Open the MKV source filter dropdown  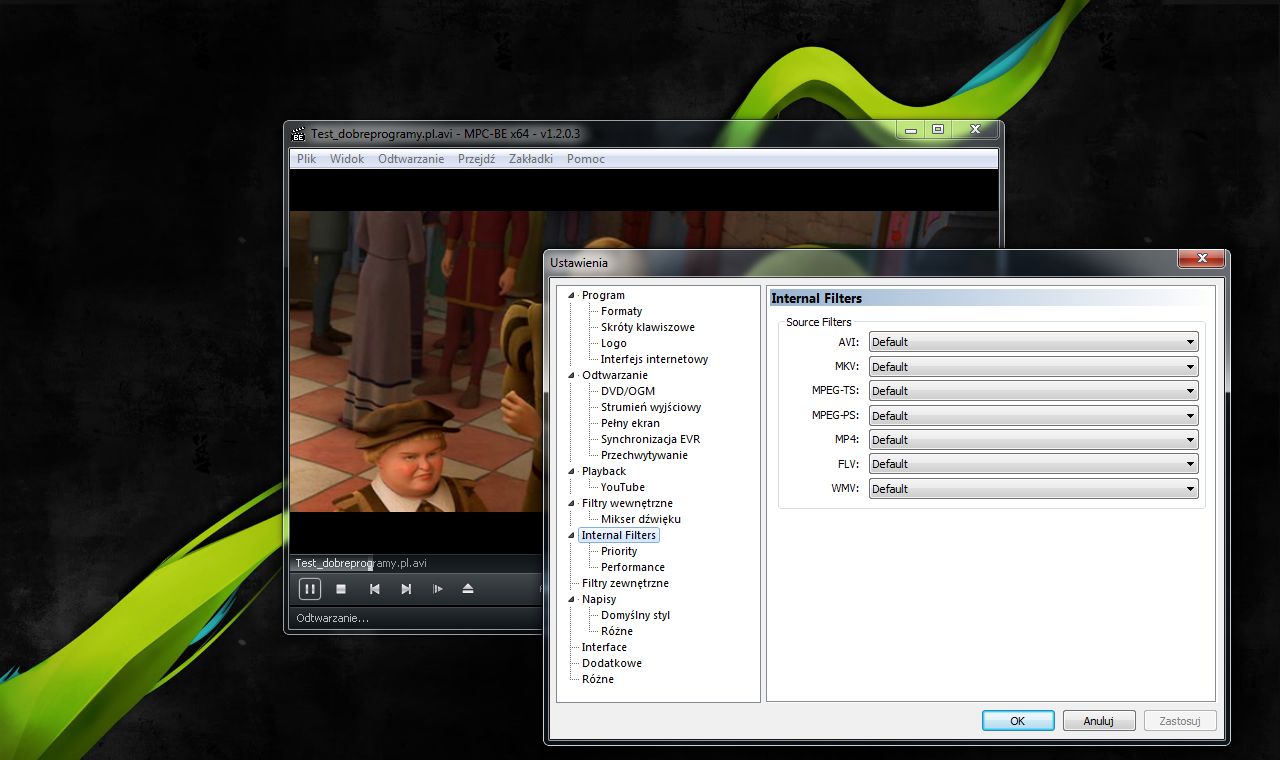click(1033, 367)
